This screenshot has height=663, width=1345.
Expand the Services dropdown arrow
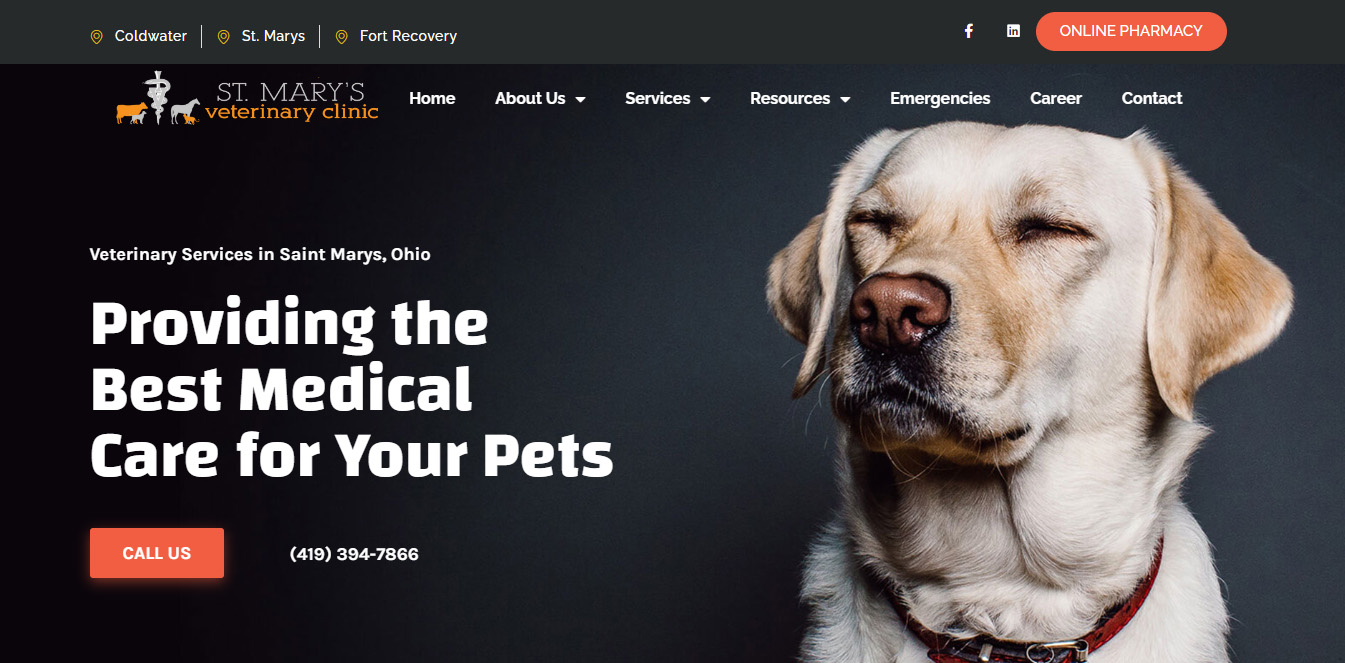(x=705, y=99)
